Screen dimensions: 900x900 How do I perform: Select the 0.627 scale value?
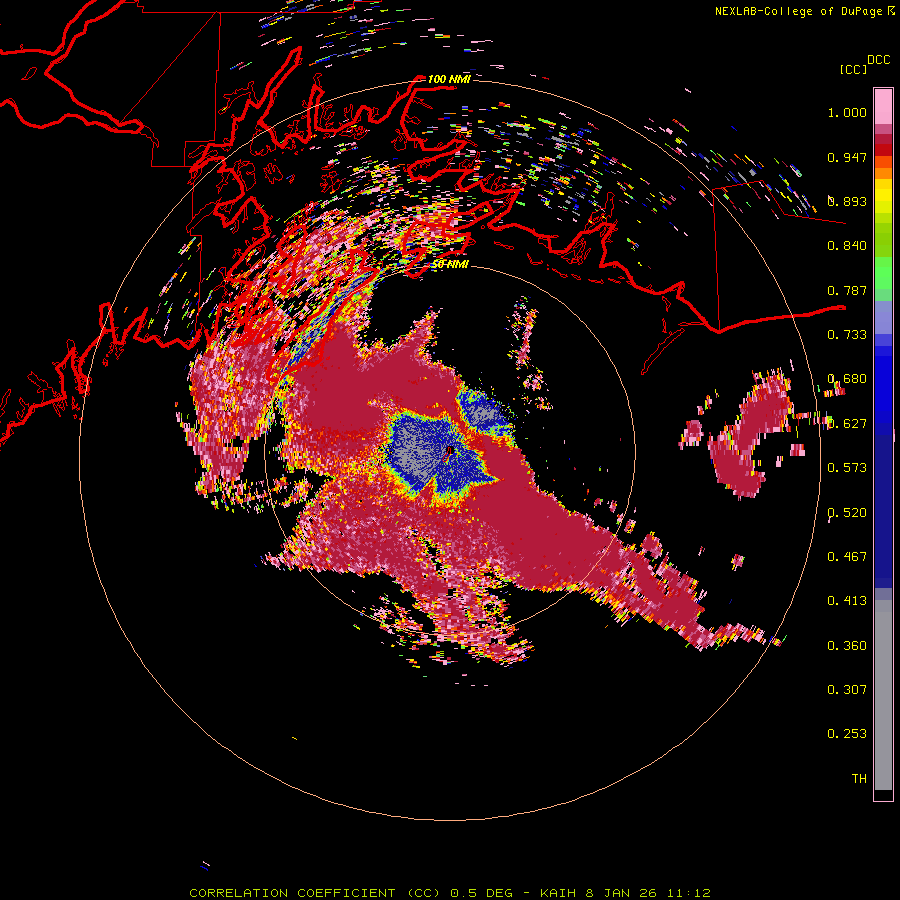point(847,424)
